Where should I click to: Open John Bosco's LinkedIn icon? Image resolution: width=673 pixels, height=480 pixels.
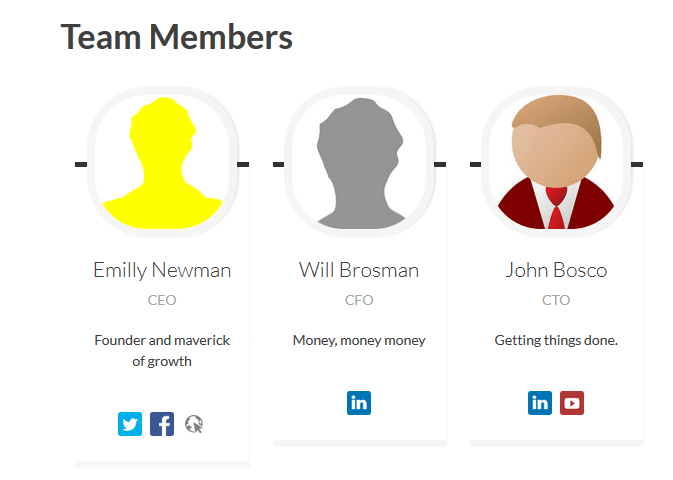[540, 403]
